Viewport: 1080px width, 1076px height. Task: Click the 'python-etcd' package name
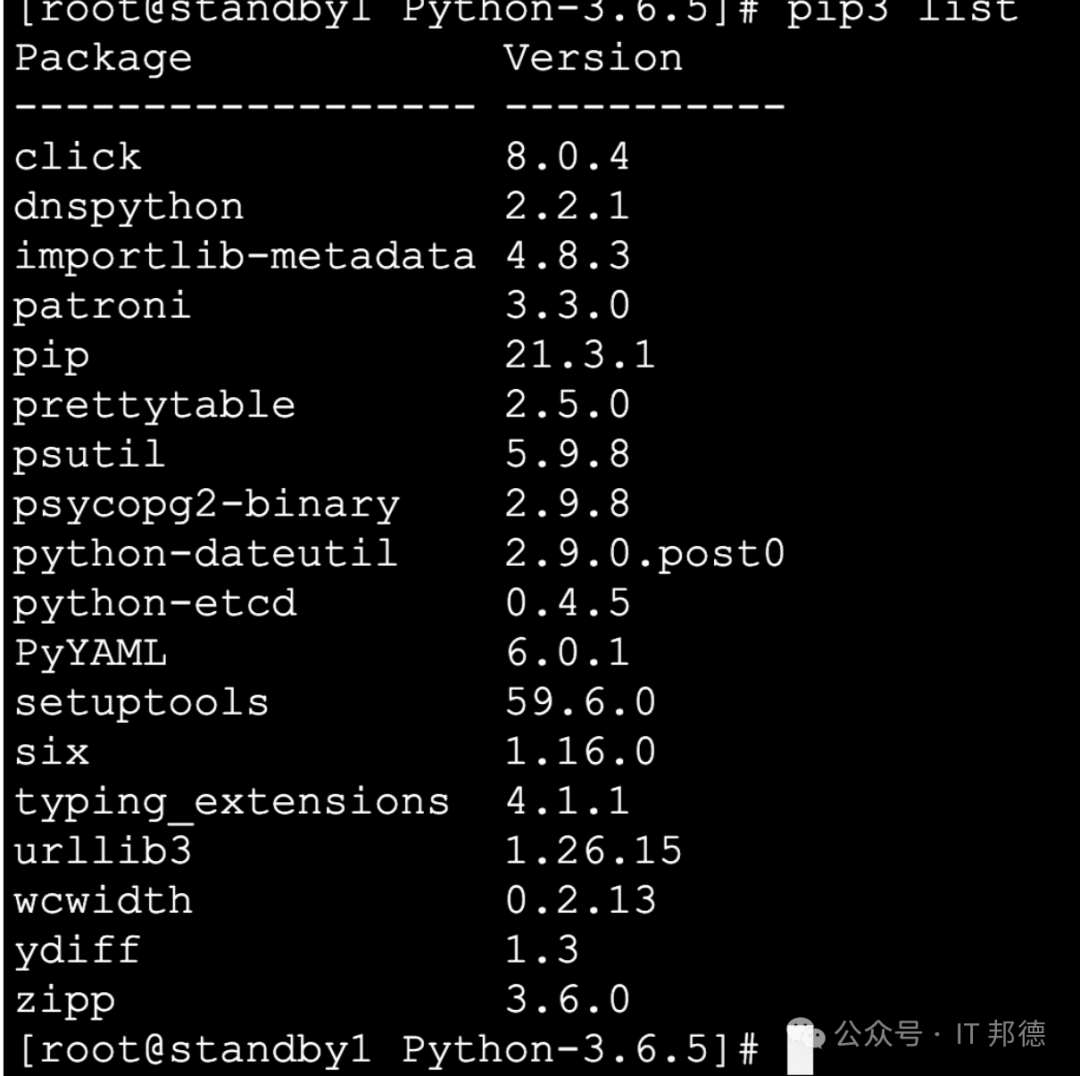(155, 604)
